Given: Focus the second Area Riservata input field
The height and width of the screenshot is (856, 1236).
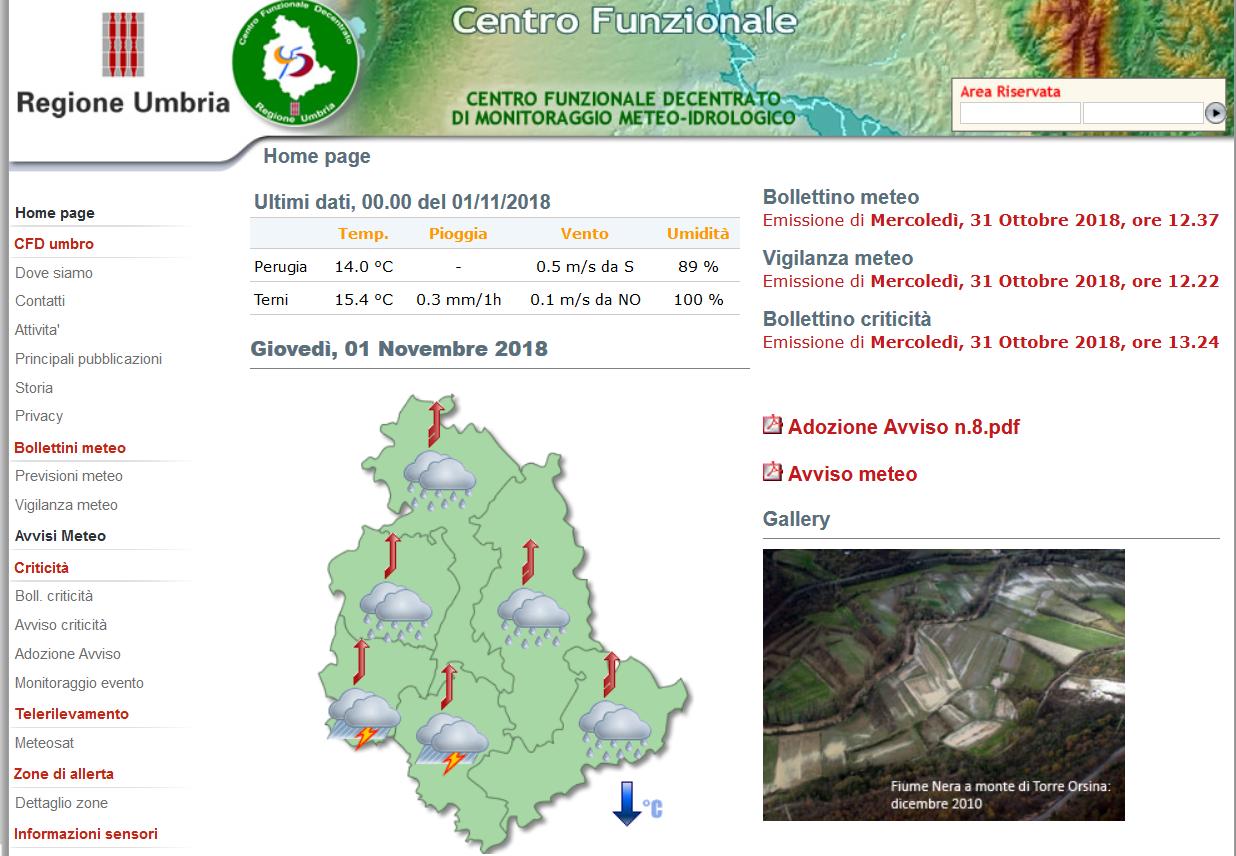Looking at the screenshot, I should 1143,113.
